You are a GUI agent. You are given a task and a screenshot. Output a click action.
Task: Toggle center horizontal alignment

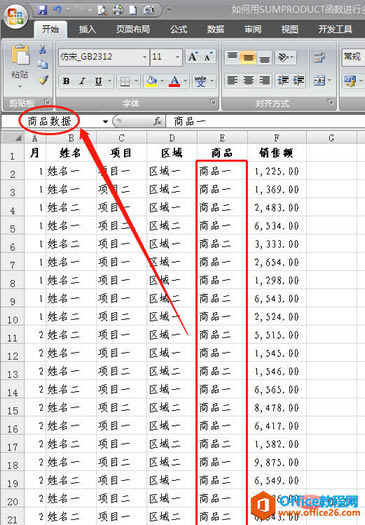tap(248, 81)
